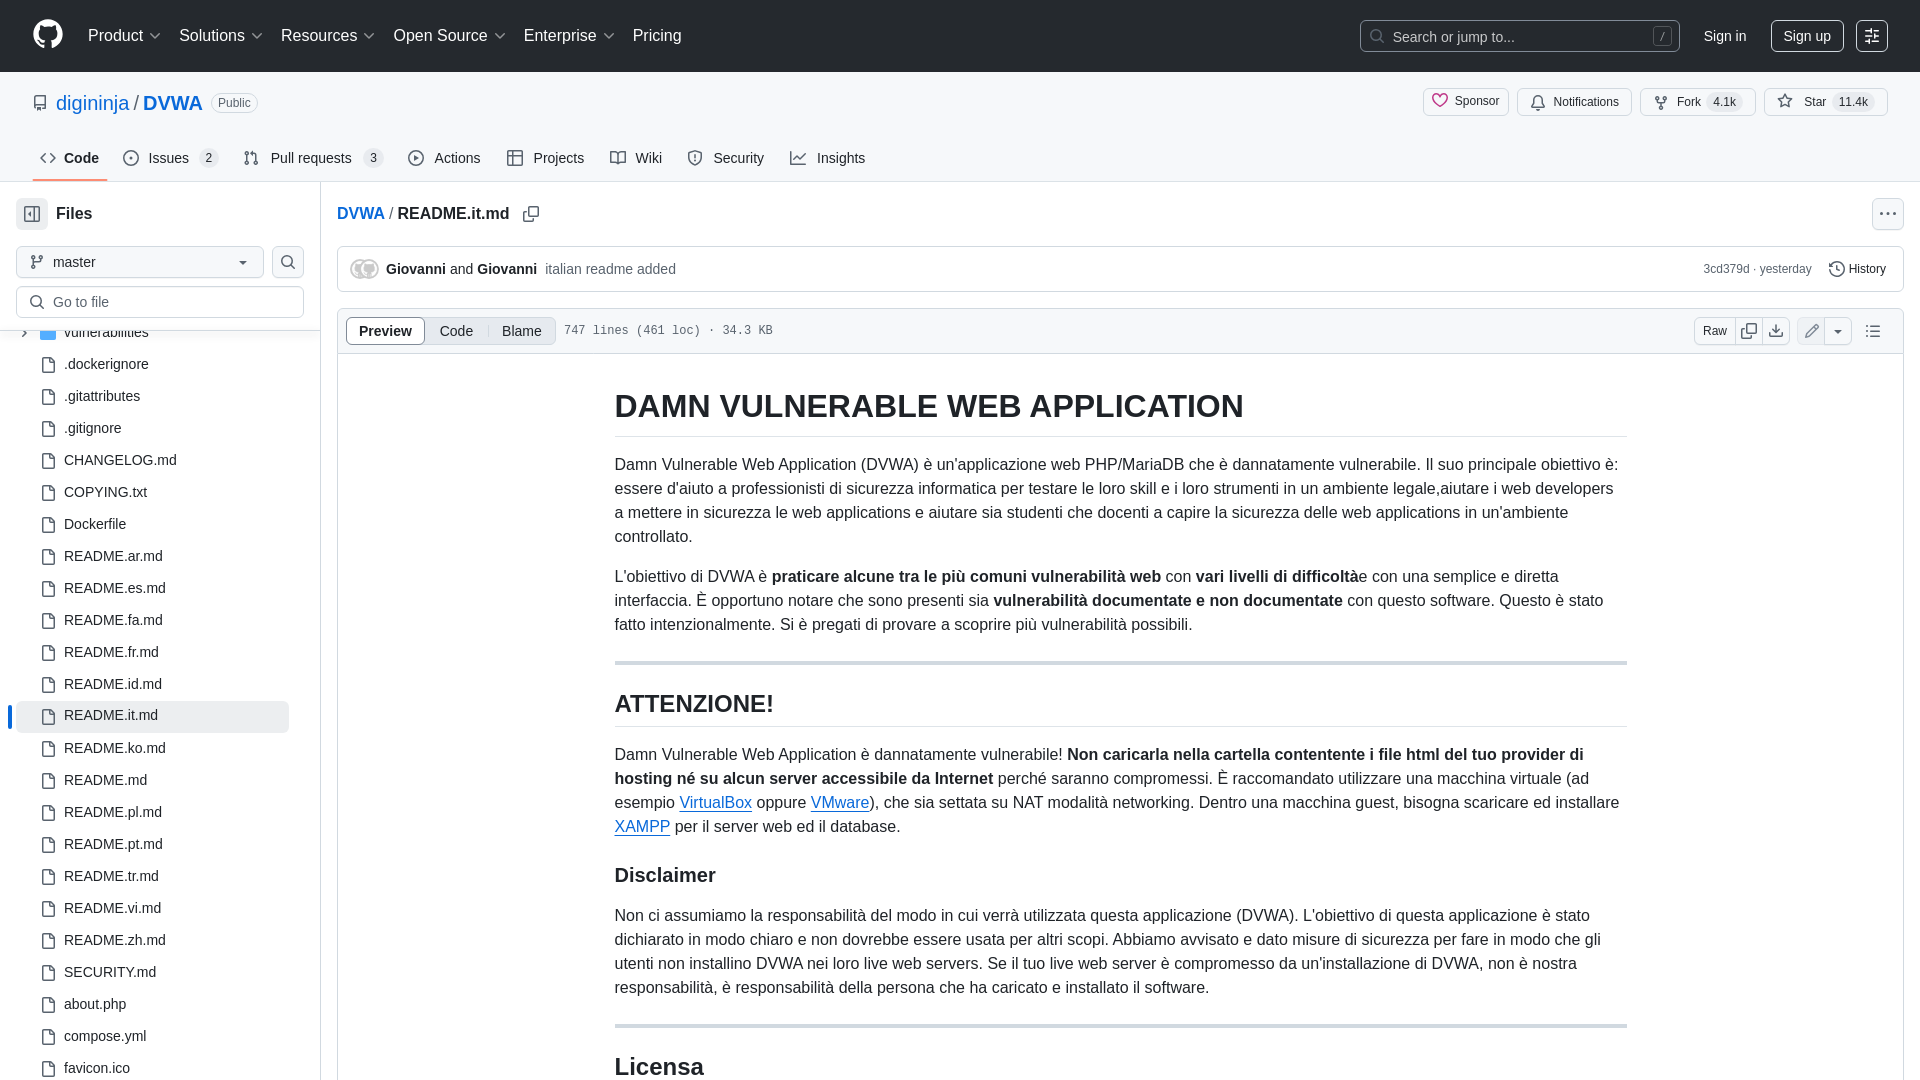Open the command palette icon button
Viewport: 1920px width, 1080px height.
click(x=1872, y=36)
